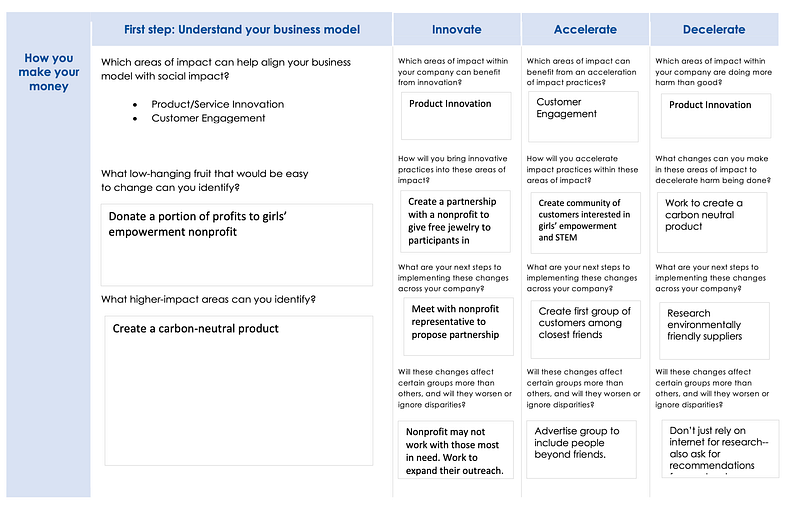The height and width of the screenshot is (515, 800).
Task: Click the Customer Engagement box under Accelerate
Action: coord(583,116)
